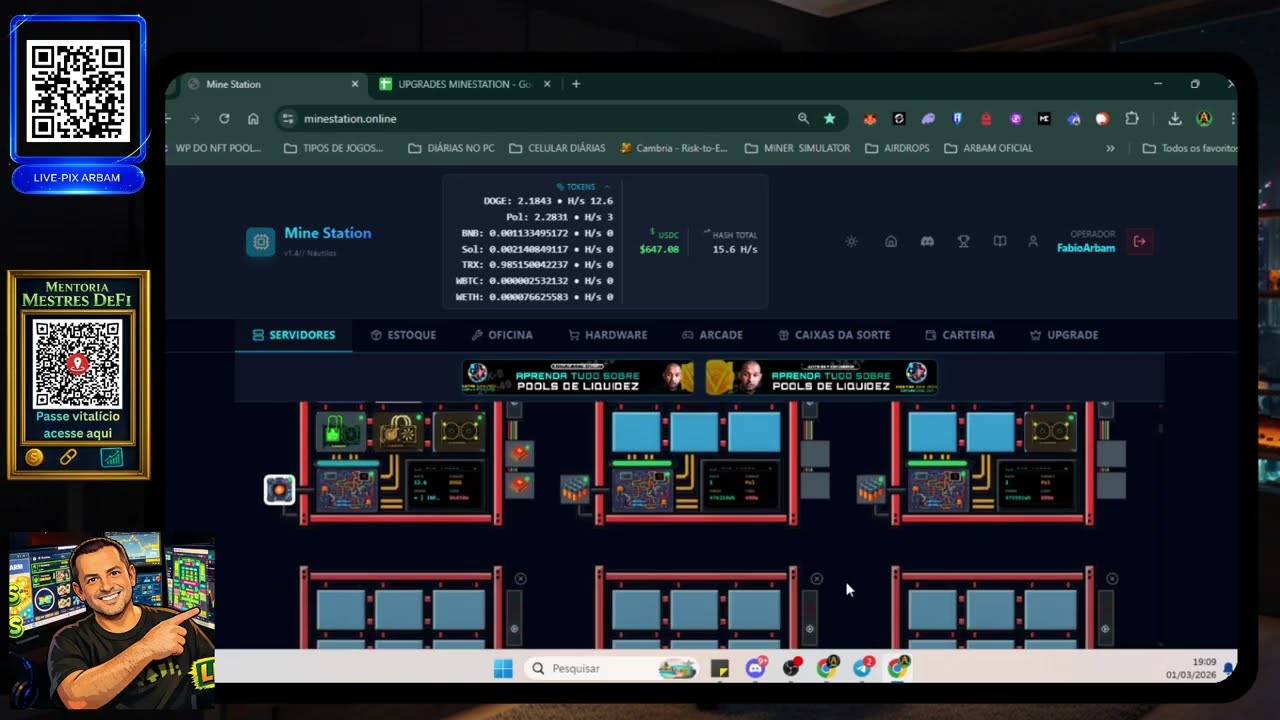Select the dual-fan GPU in first rack
1280x720 pixels.
point(459,432)
